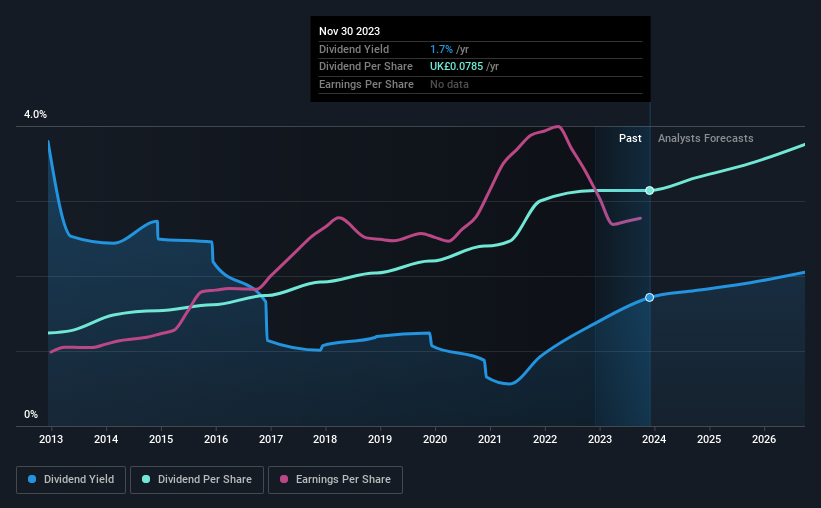
Task: Click the UK£0.0785 dividend per share value
Action: (x=457, y=67)
